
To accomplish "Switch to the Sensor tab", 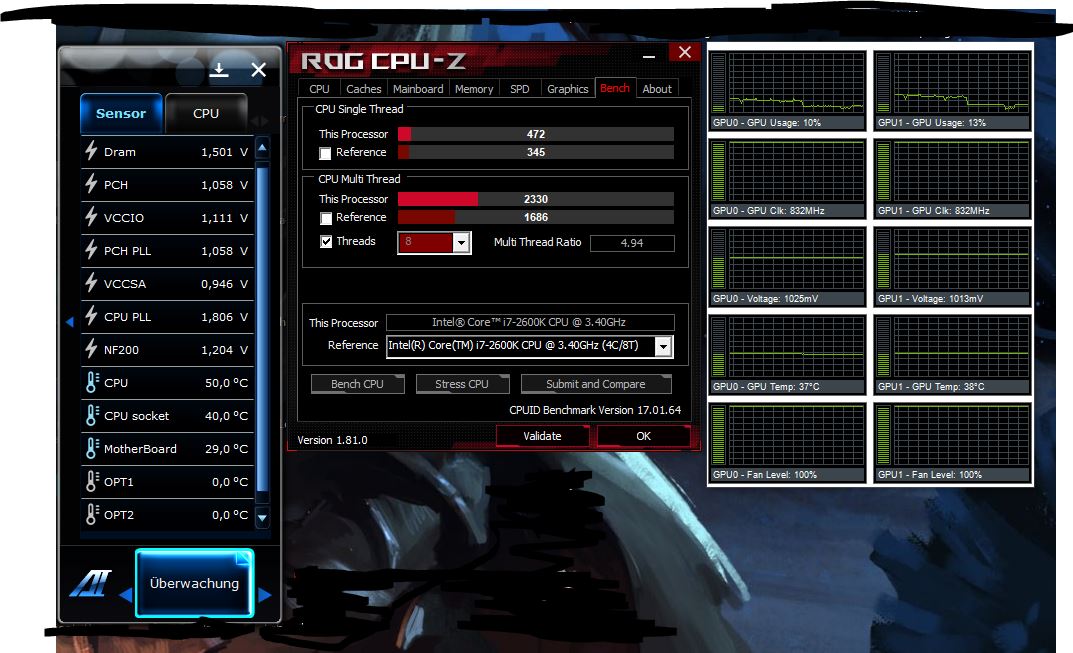I will [121, 113].
